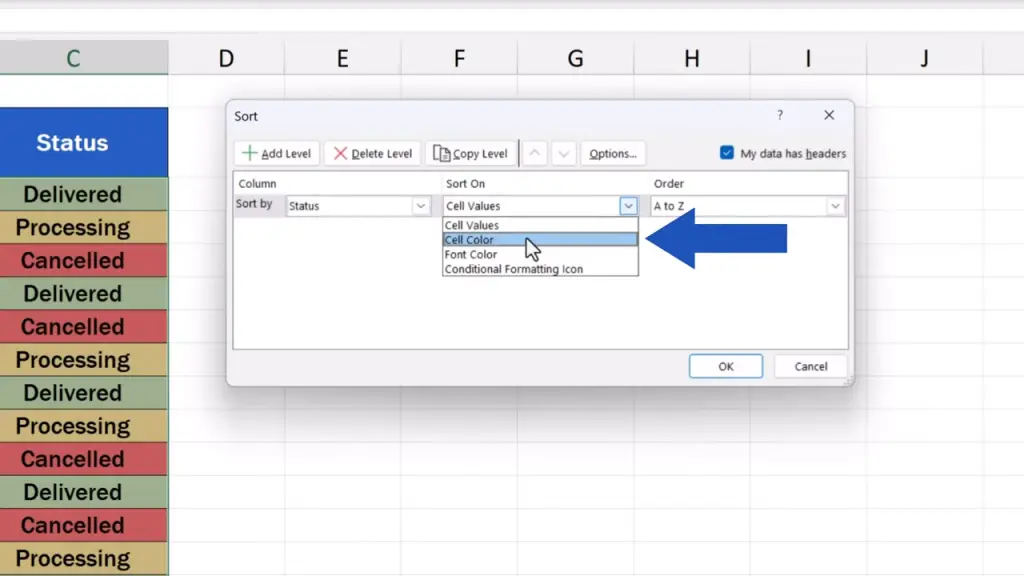1024x576 pixels.
Task: Confirm sort with OK button
Action: 725,366
